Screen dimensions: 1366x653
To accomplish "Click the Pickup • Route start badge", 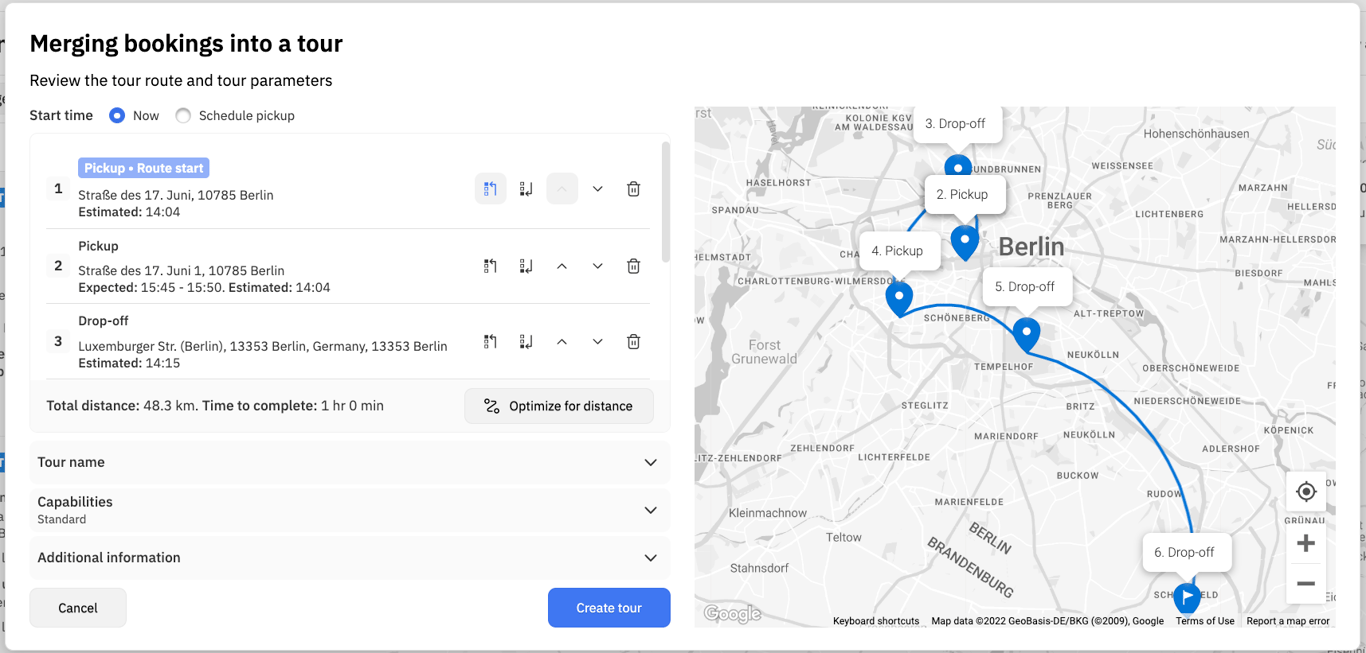I will click(x=144, y=168).
